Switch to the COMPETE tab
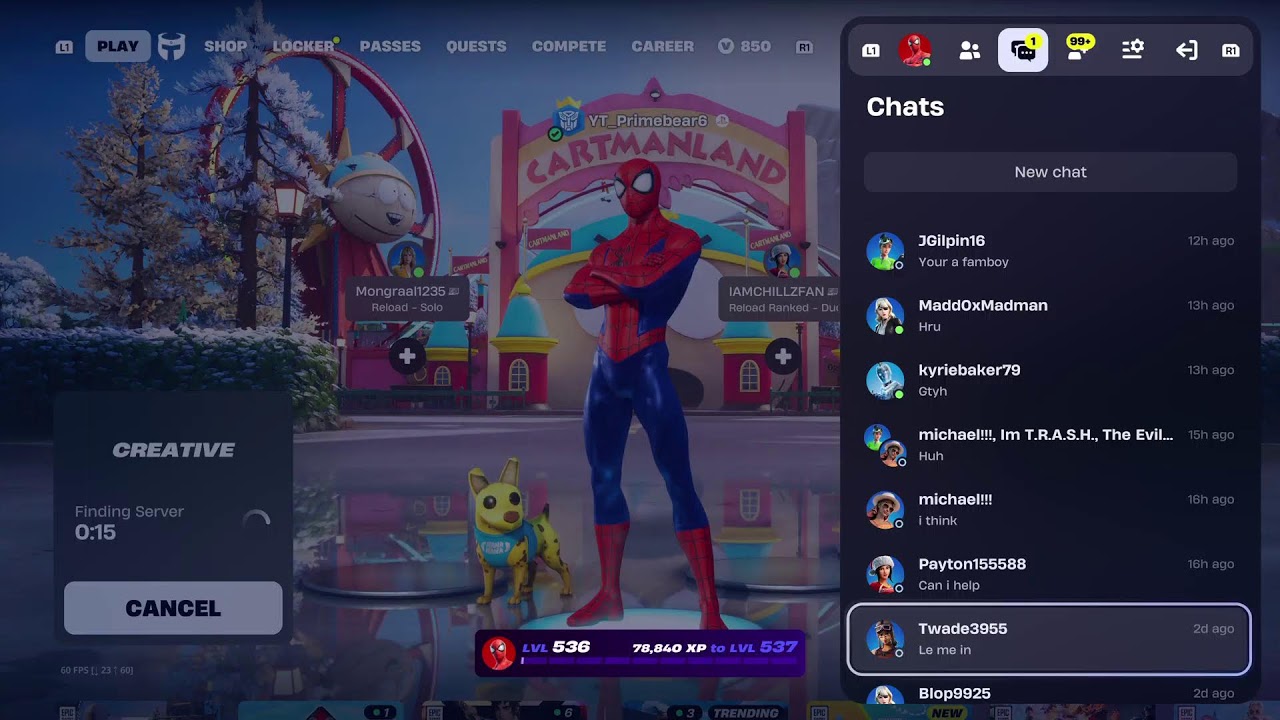1280x720 pixels. point(569,46)
